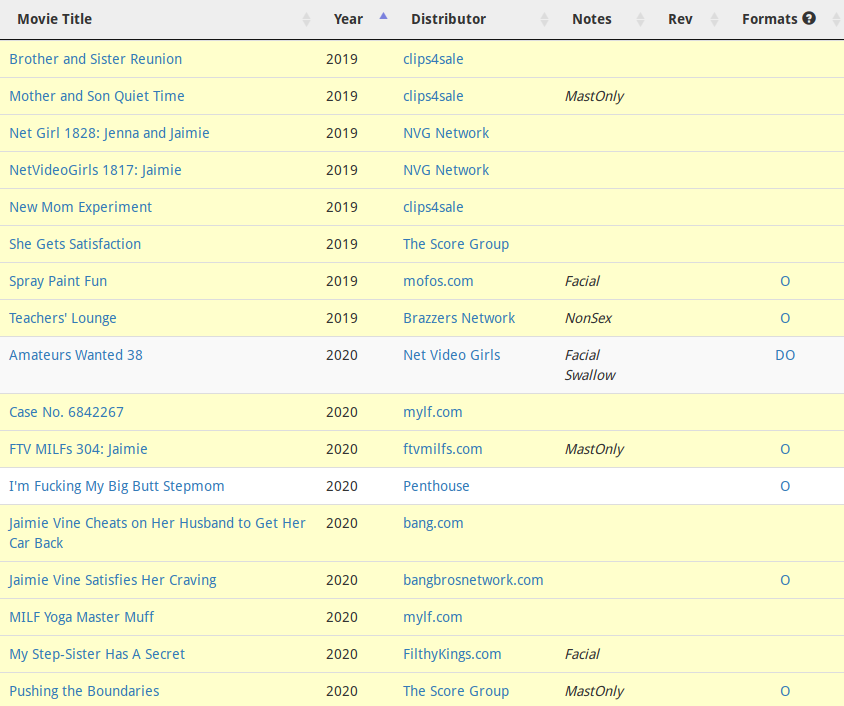Click year 2020 in the Case No. 6842267 row
Screen dimensions: 844x706
click(342, 412)
